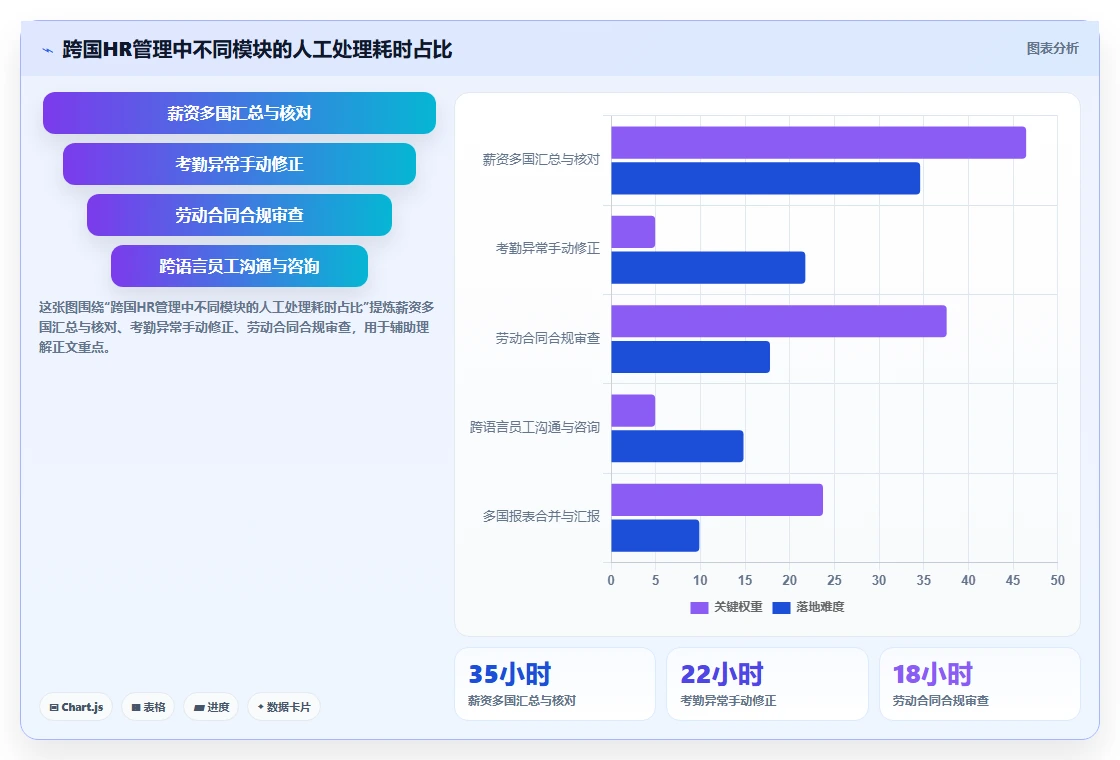Click the y-axis label 考勤异常手动修正
1120x760 pixels.
coord(548,249)
